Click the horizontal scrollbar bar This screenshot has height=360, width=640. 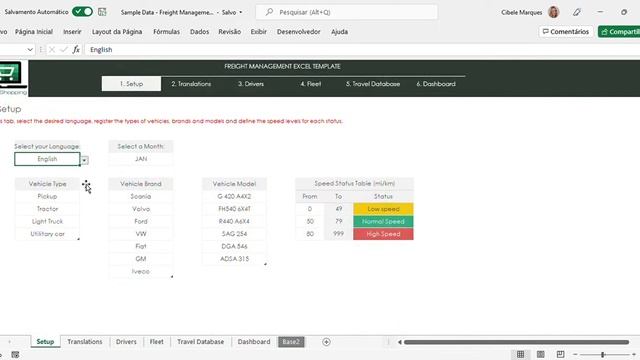point(516,342)
